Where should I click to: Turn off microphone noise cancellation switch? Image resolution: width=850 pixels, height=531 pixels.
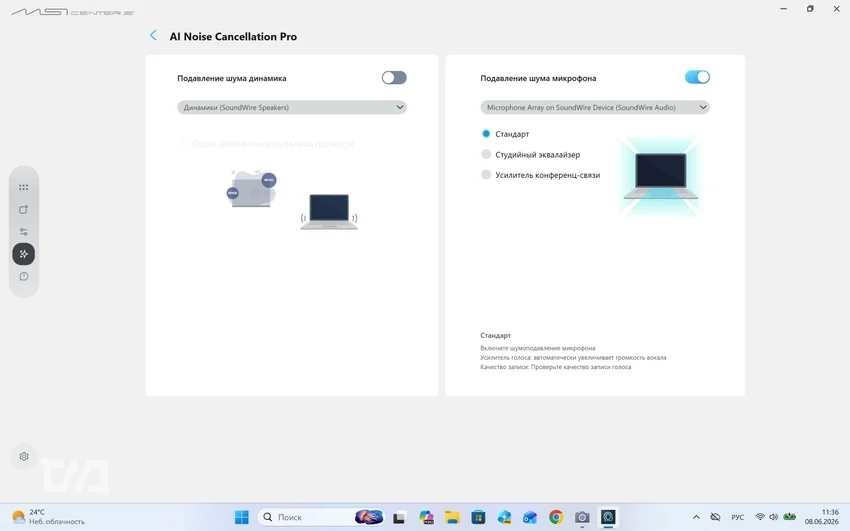tap(697, 77)
